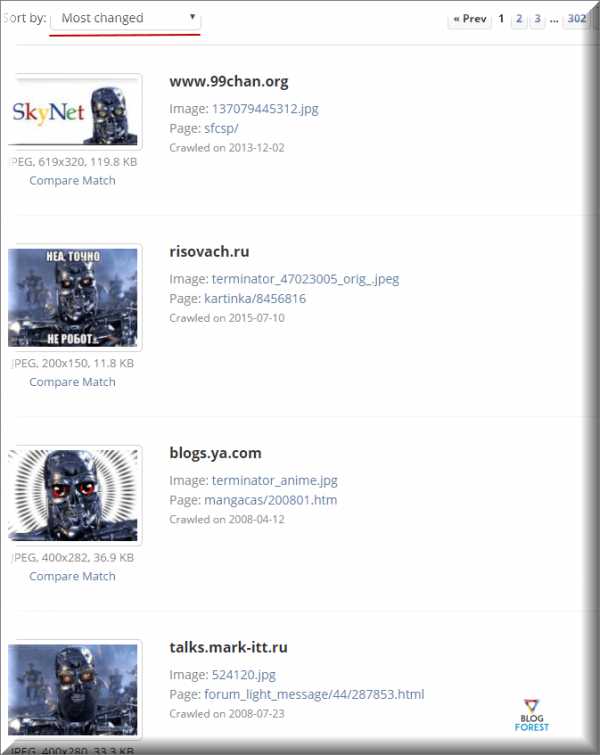Viewport: 600px width, 755px height.
Task: Select the '400x282, 36.9 KB' file info
Action: pyautogui.click(x=88, y=558)
